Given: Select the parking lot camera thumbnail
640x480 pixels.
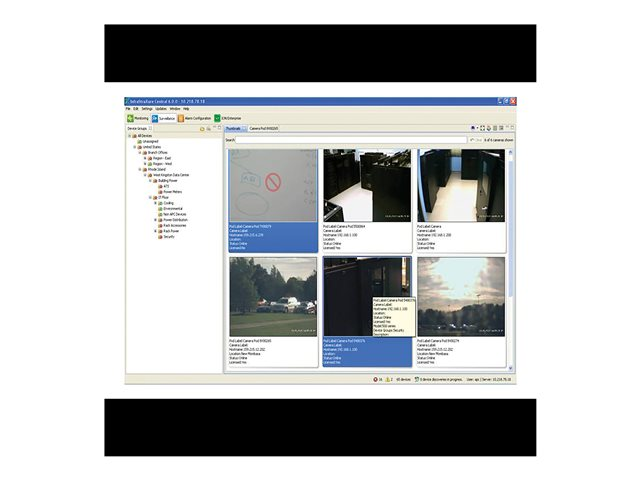Looking at the screenshot, I should (273, 296).
